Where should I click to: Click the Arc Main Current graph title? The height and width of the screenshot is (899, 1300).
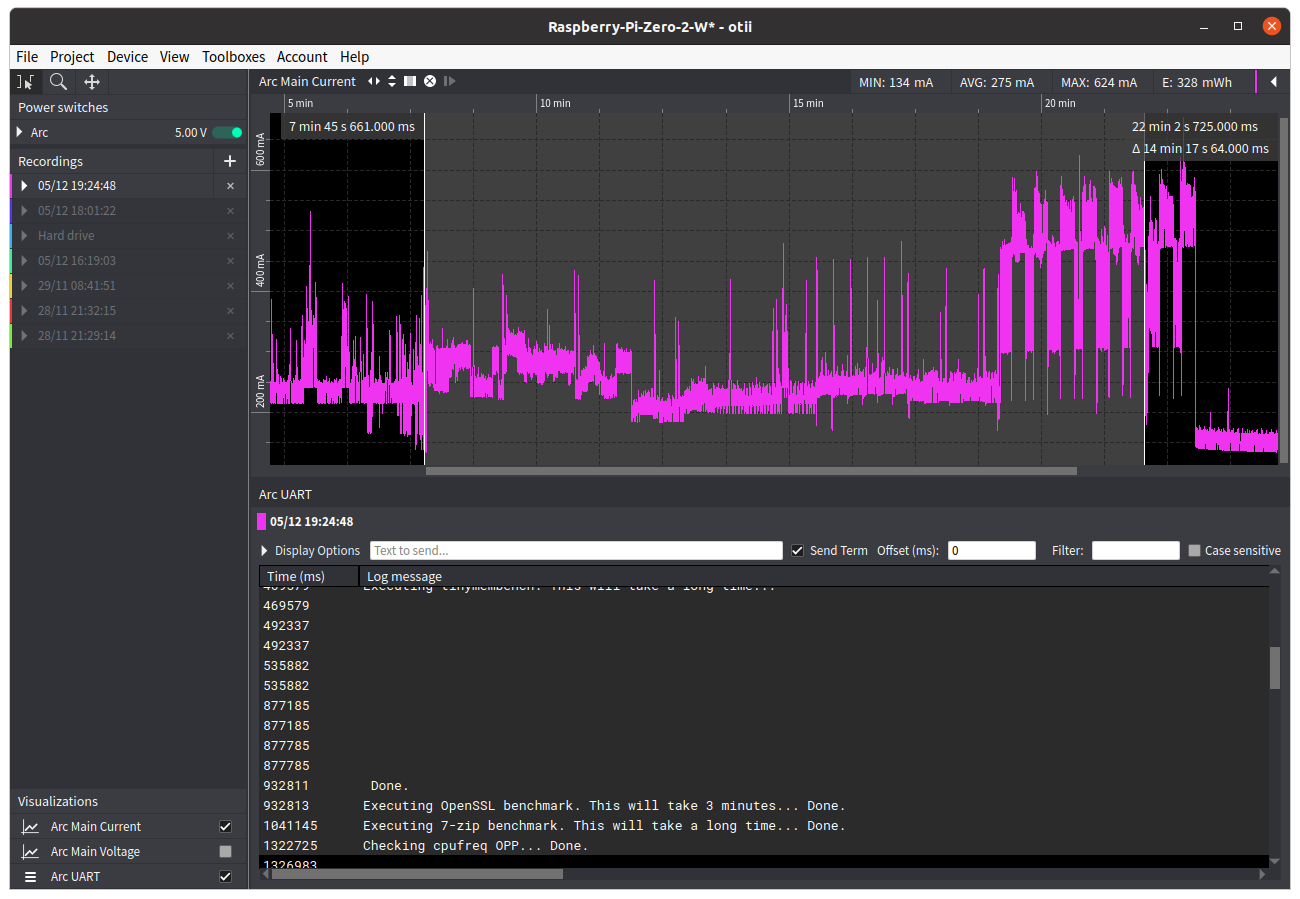pos(307,82)
